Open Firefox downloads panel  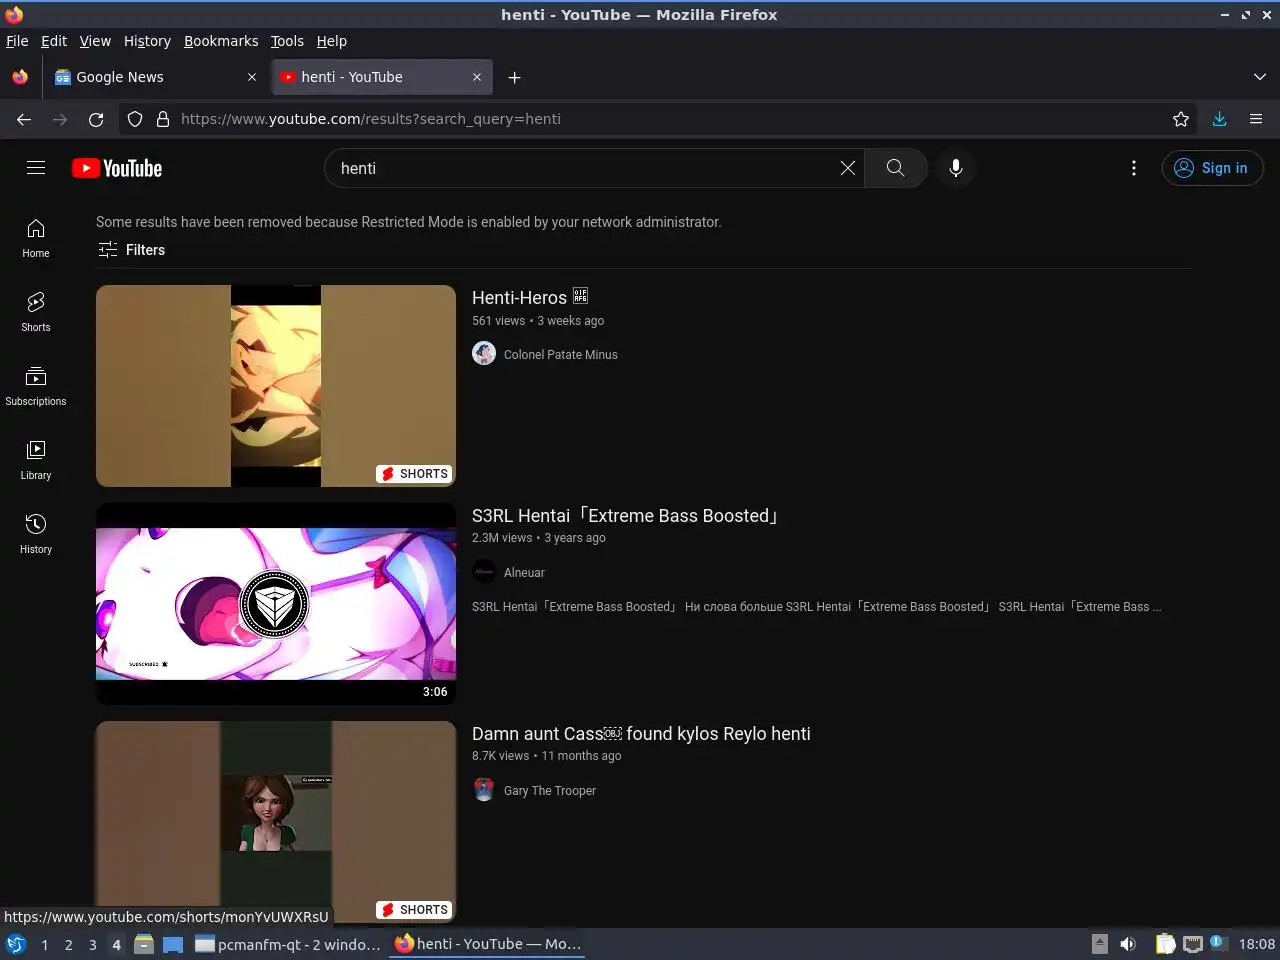pos(1220,119)
